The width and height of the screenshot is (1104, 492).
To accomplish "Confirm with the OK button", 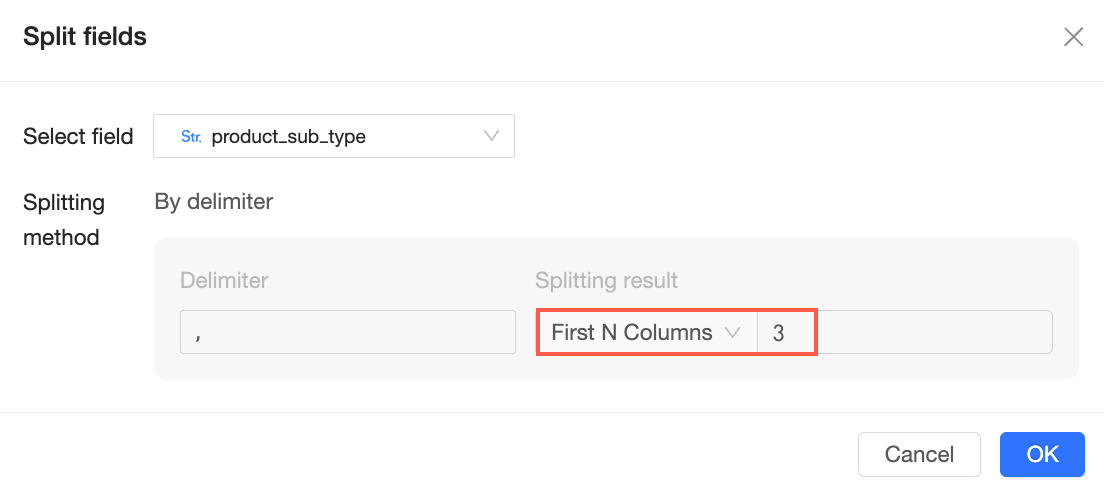I will (1042, 454).
